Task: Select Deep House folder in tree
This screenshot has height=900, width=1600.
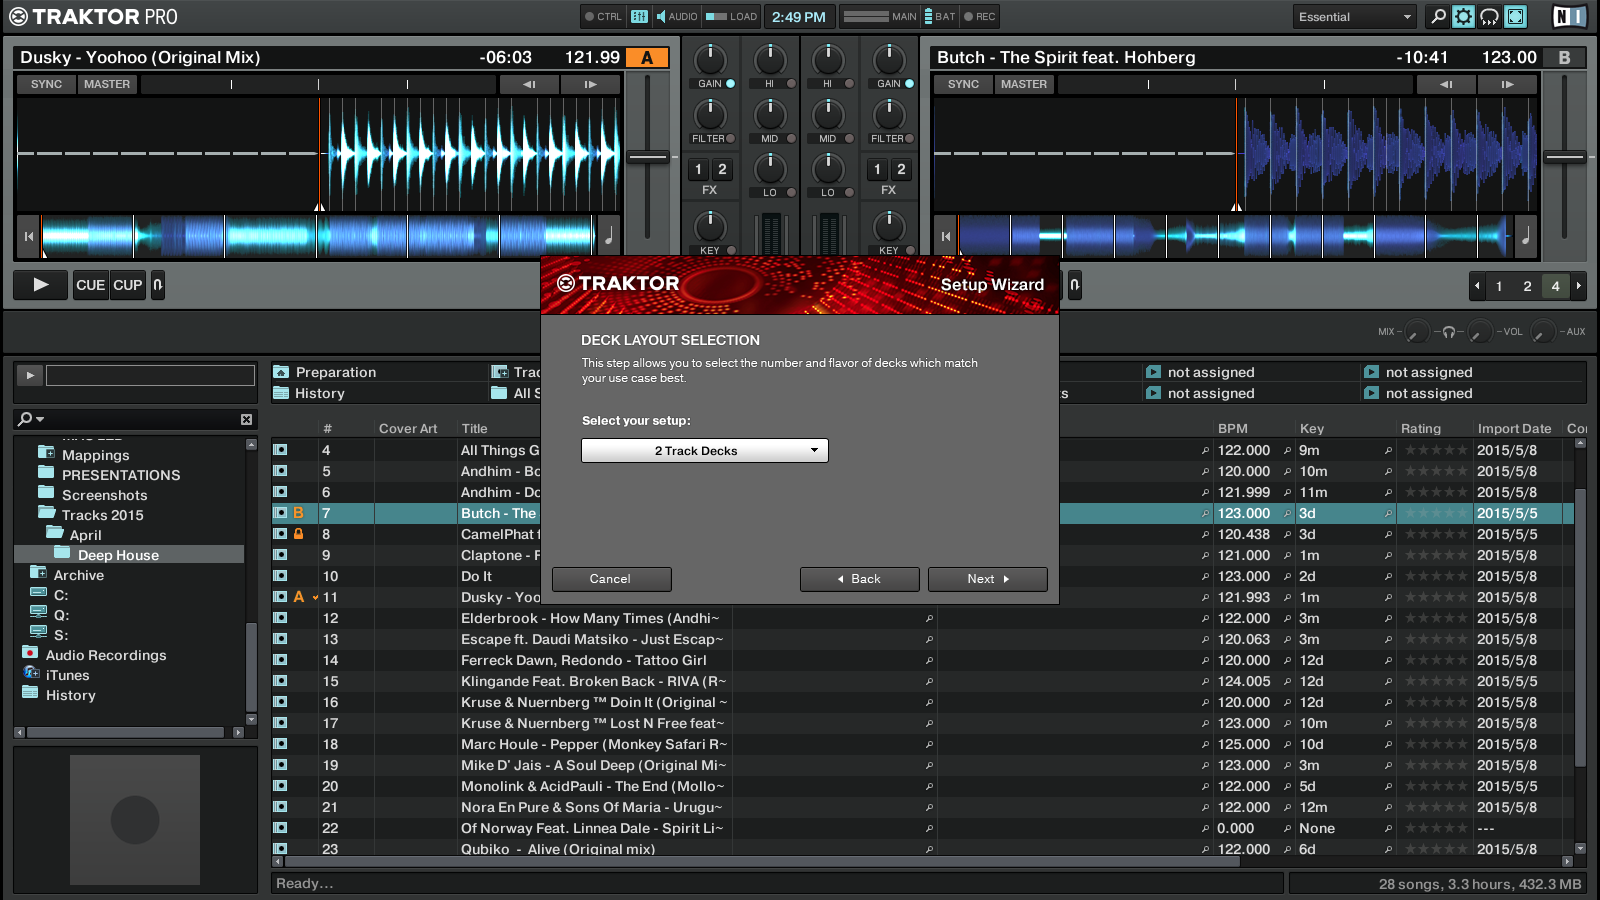Action: pyautogui.click(x=118, y=555)
